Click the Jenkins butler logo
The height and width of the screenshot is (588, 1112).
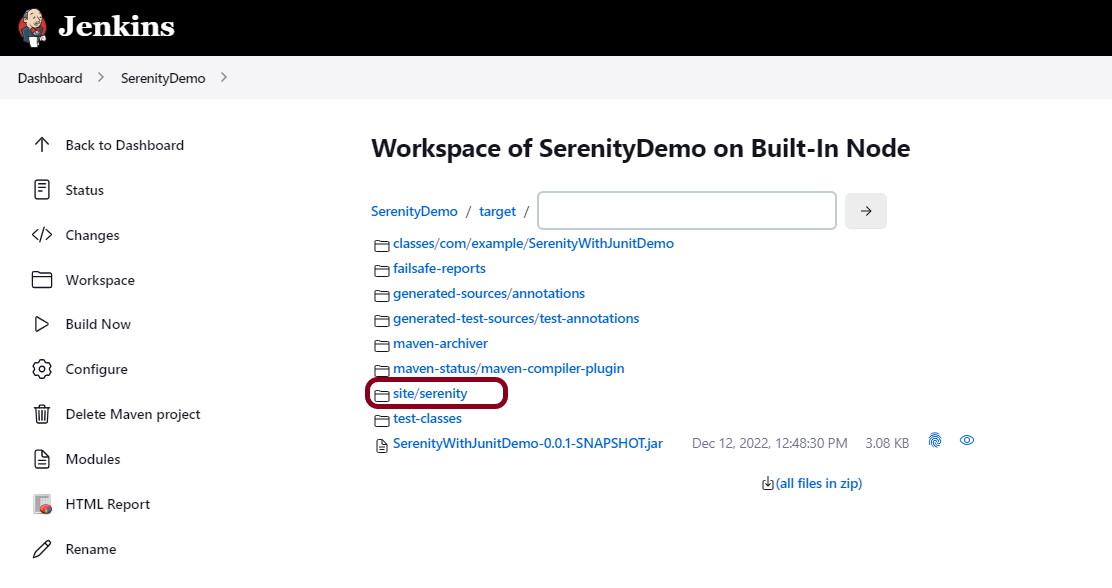coord(32,27)
